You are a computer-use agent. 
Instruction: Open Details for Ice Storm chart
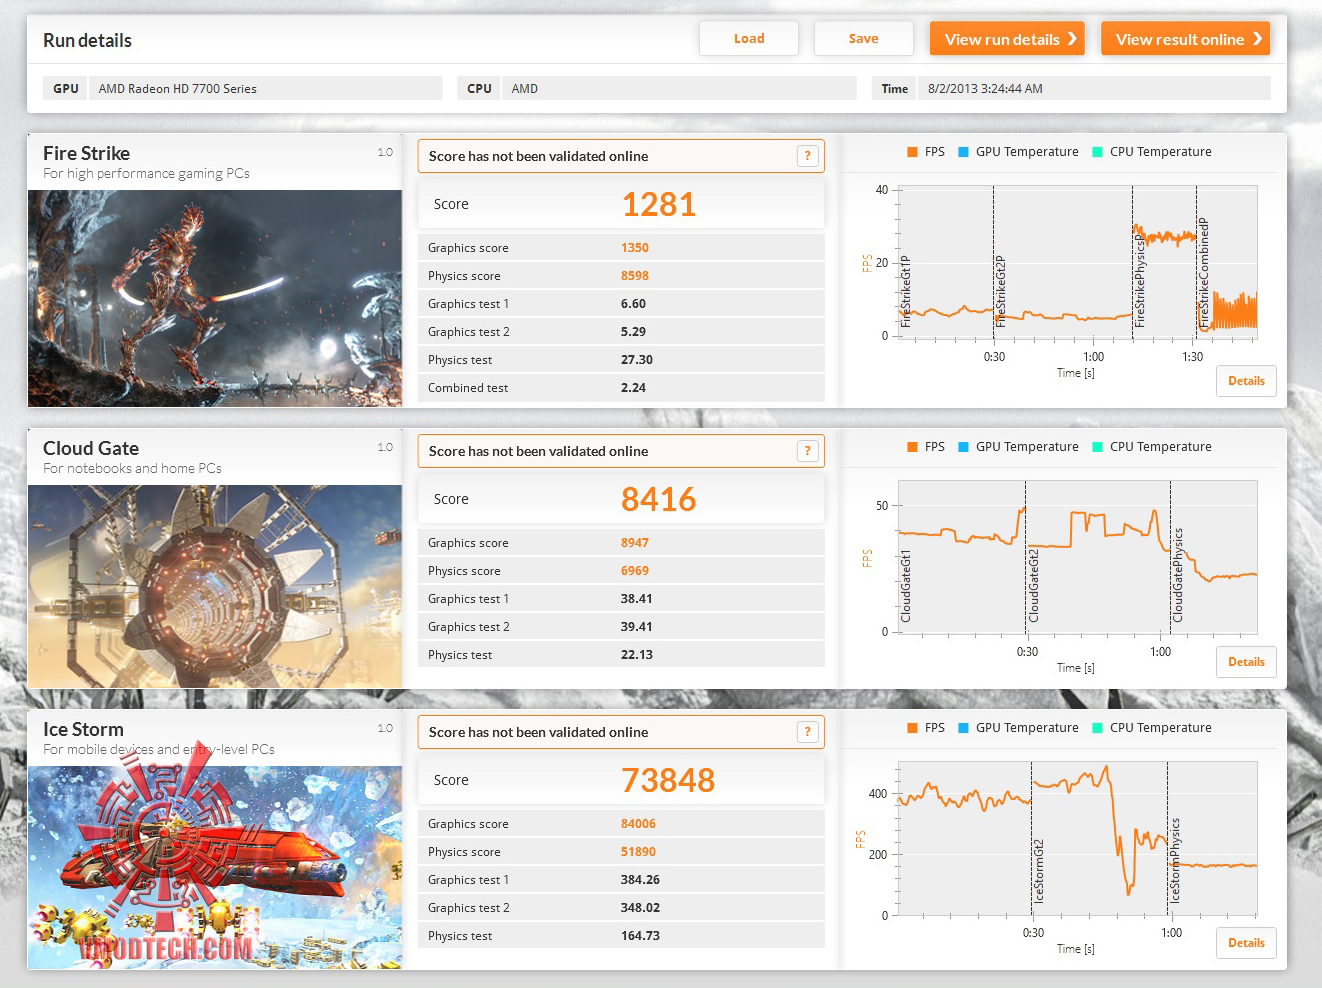pos(1246,943)
